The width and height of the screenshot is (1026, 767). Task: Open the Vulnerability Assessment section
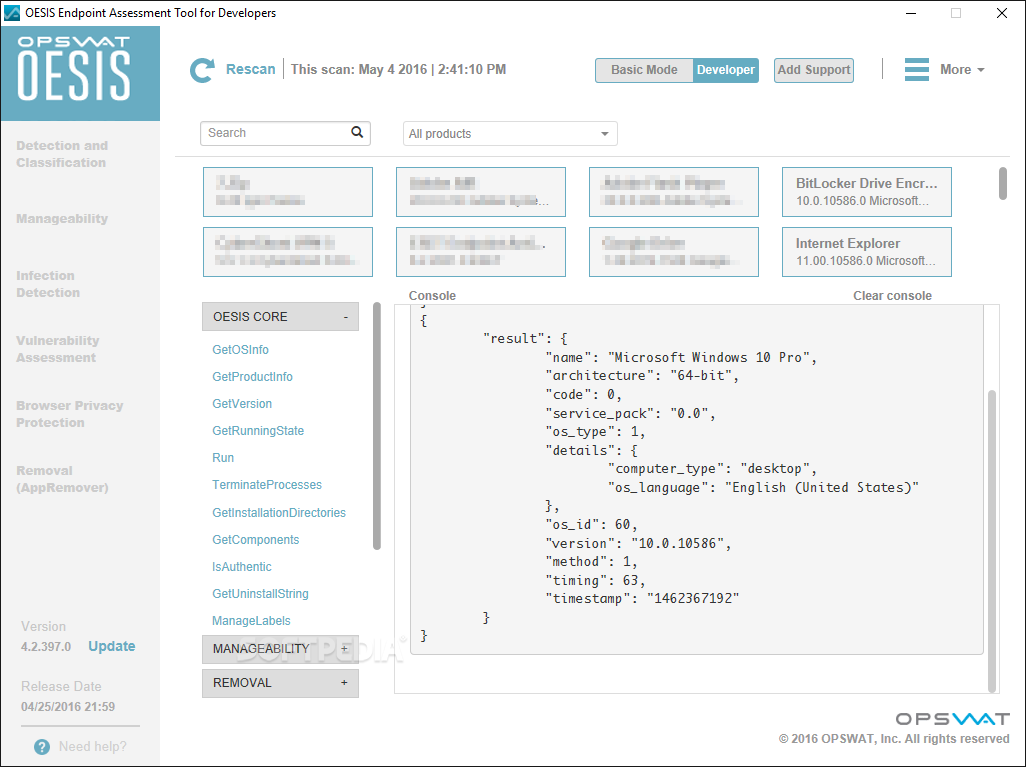[58, 349]
